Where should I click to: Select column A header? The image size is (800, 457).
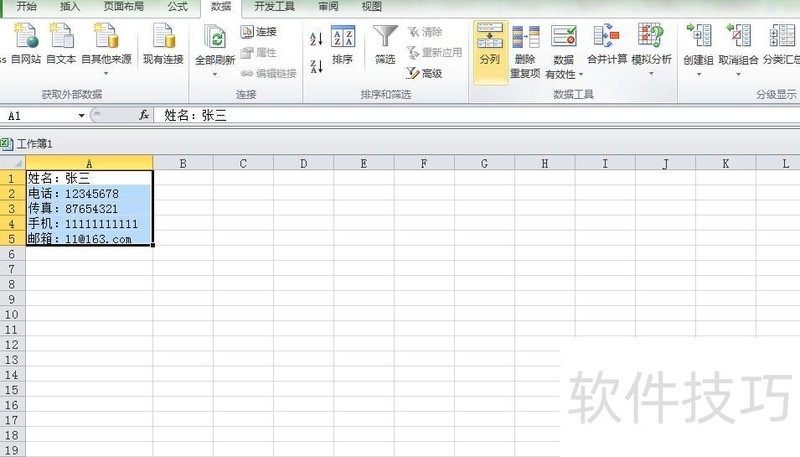(89, 163)
